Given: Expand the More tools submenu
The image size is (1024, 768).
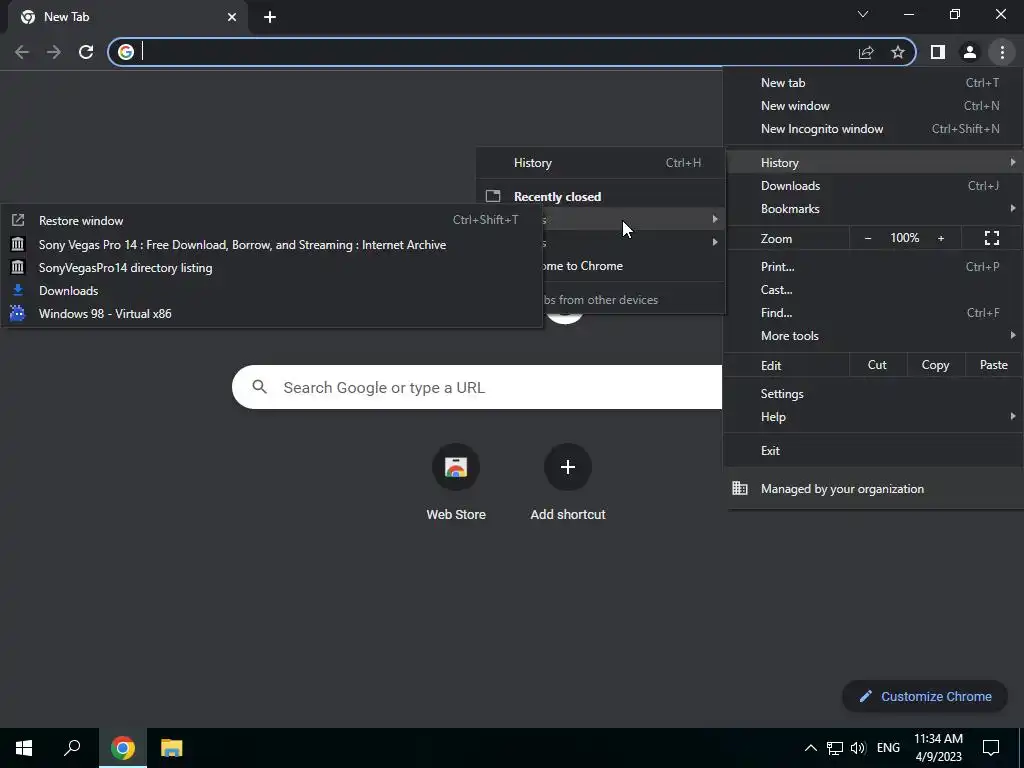Looking at the screenshot, I should (873, 336).
